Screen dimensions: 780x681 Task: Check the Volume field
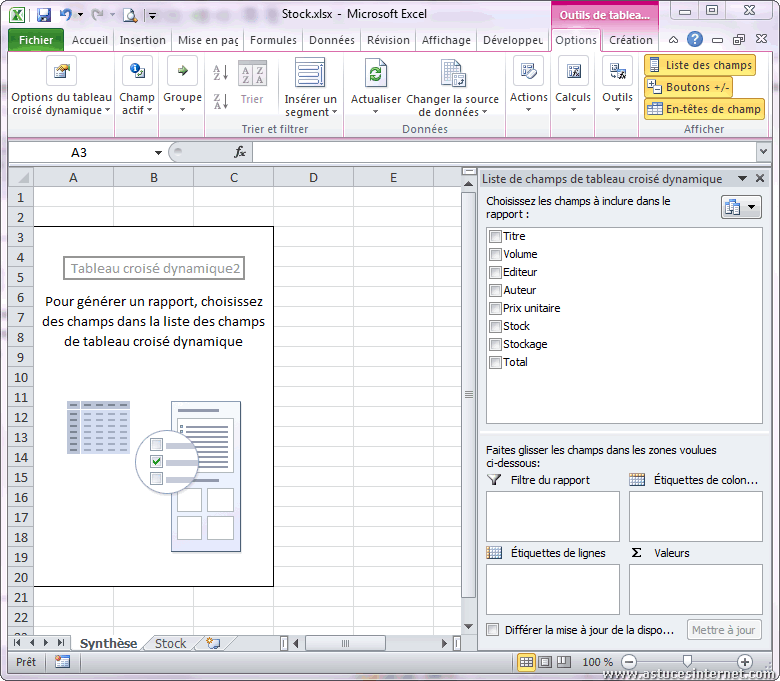495,254
